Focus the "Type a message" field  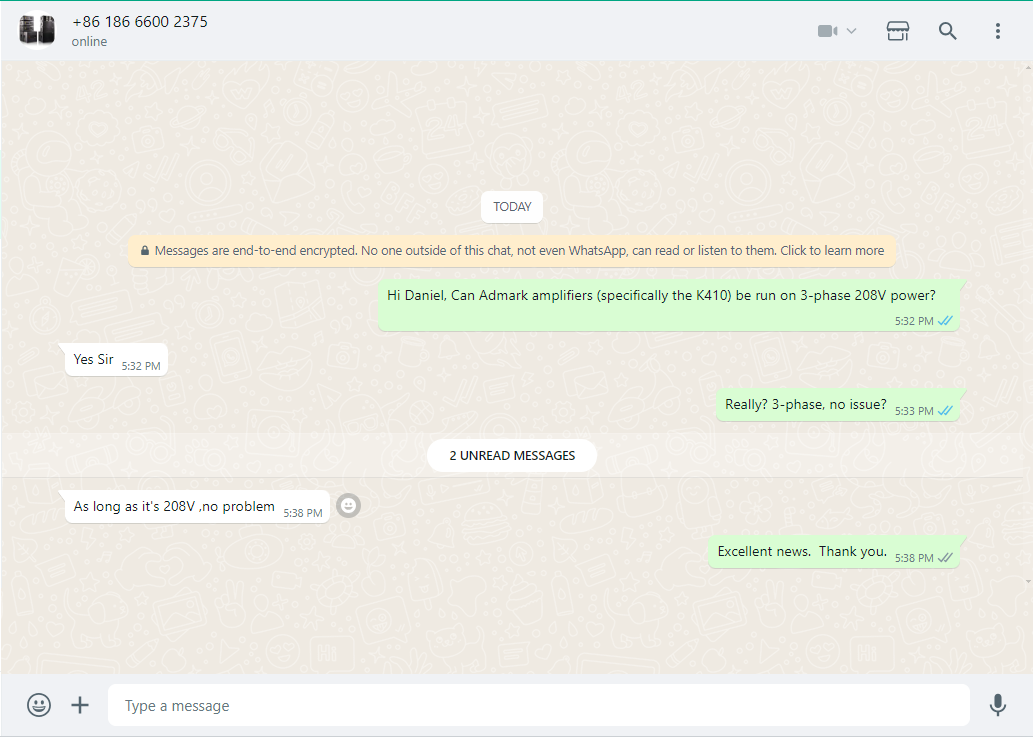[x=538, y=706]
